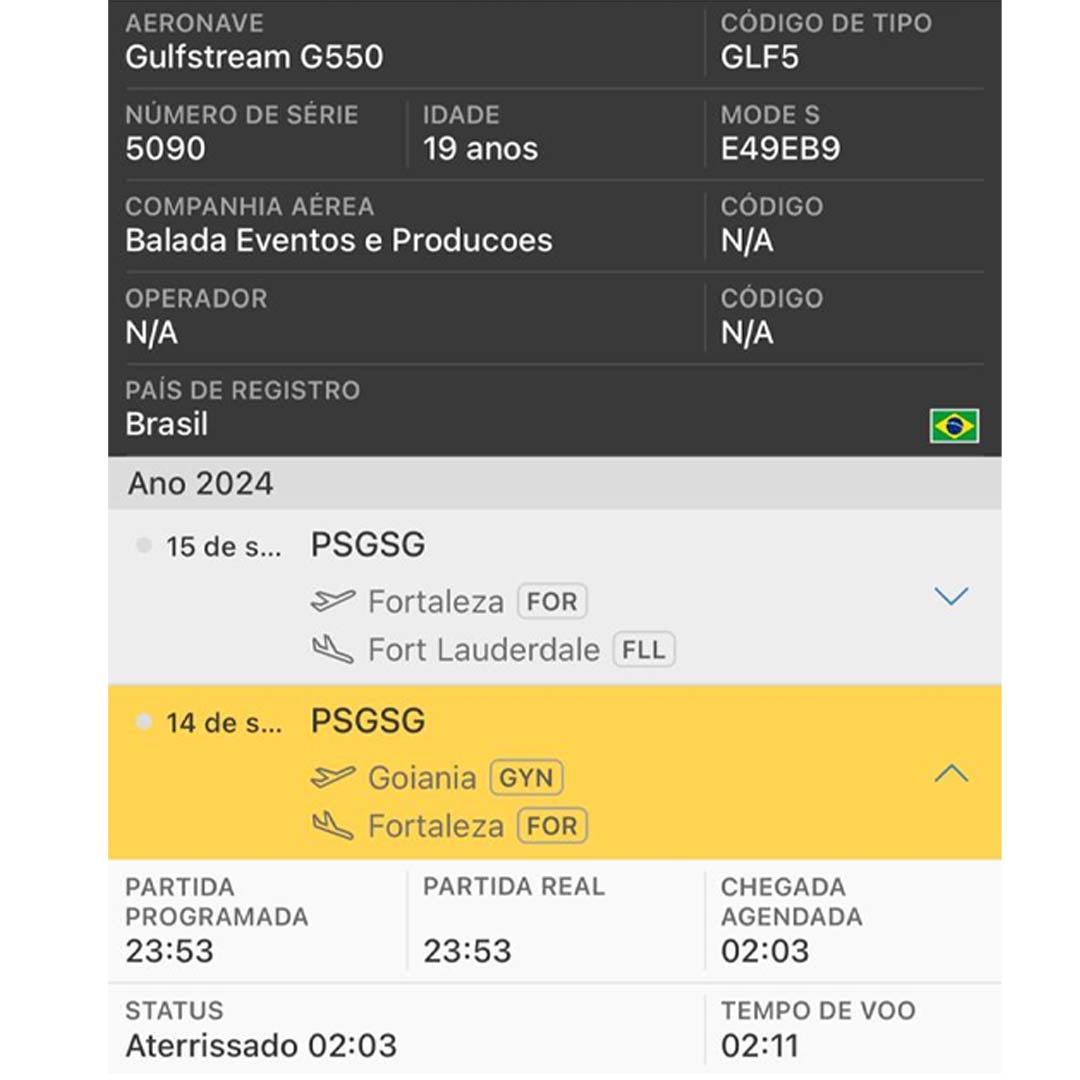Tap the Aterrissado 02:03 status
The width and height of the screenshot is (1080, 1080).
click(x=261, y=1046)
